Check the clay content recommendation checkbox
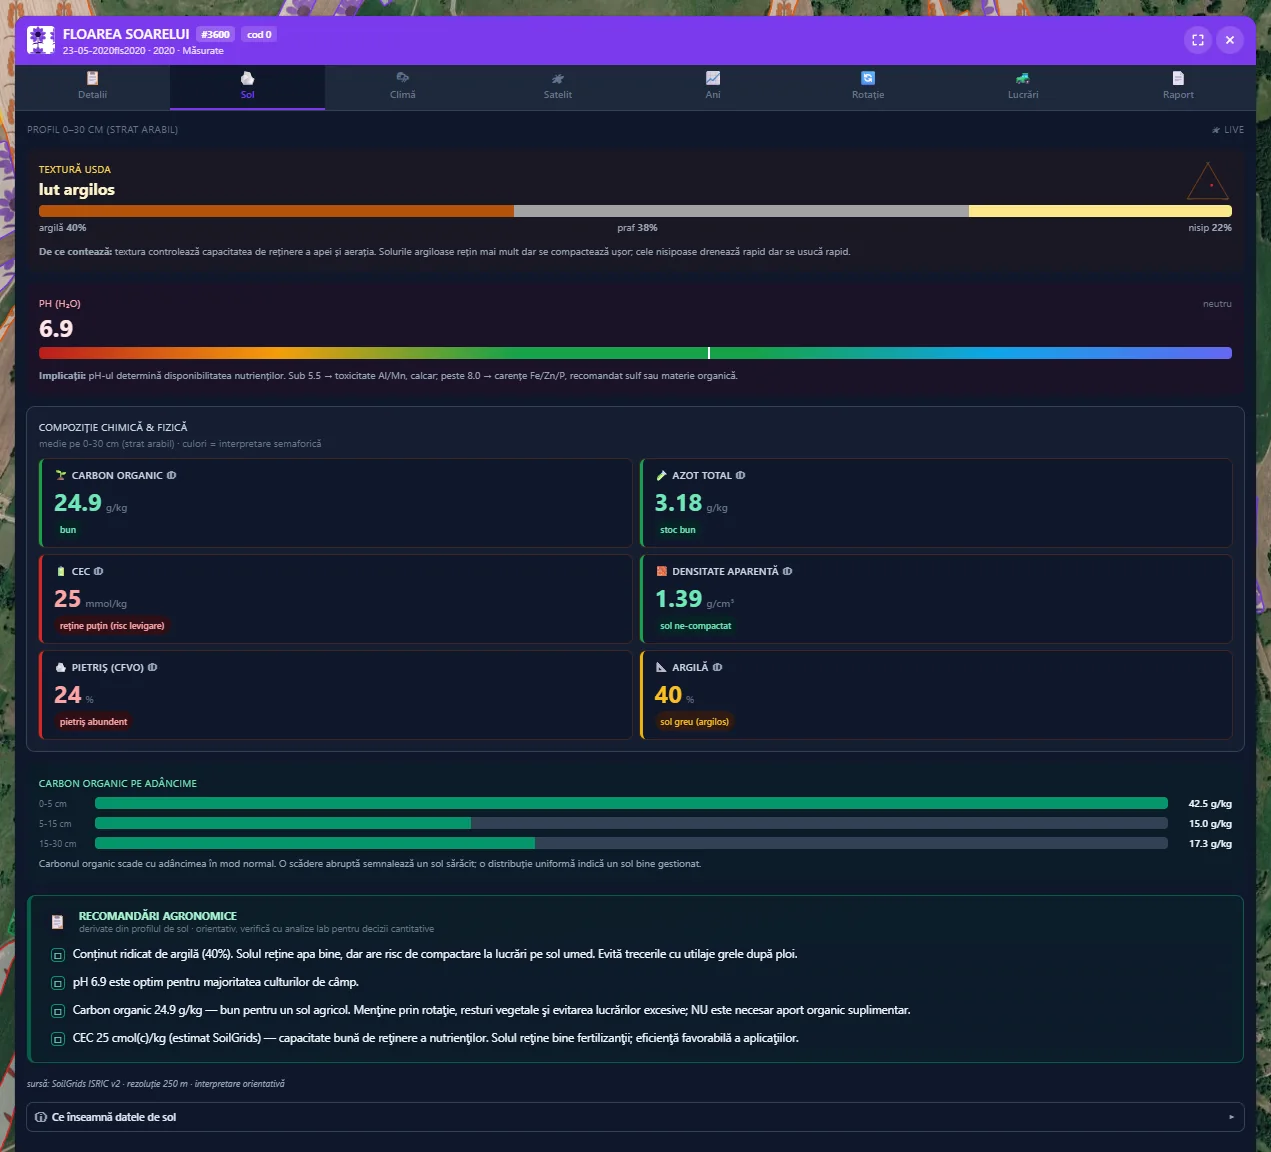This screenshot has width=1271, height=1152. pos(58,955)
